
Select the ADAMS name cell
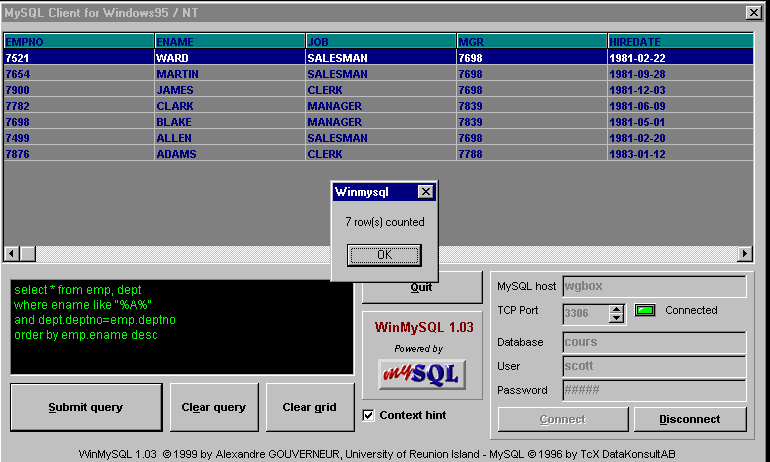click(x=230, y=154)
